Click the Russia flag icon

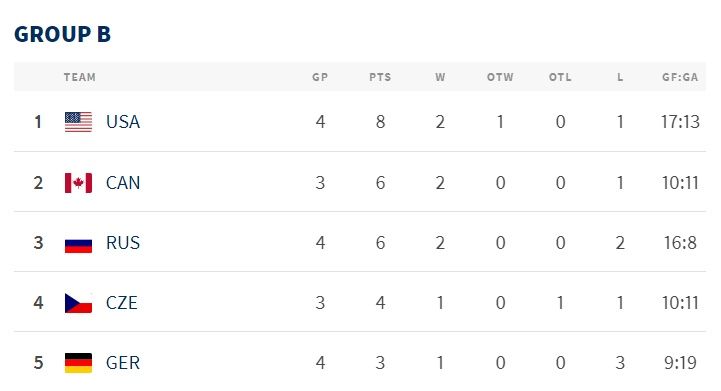point(78,243)
